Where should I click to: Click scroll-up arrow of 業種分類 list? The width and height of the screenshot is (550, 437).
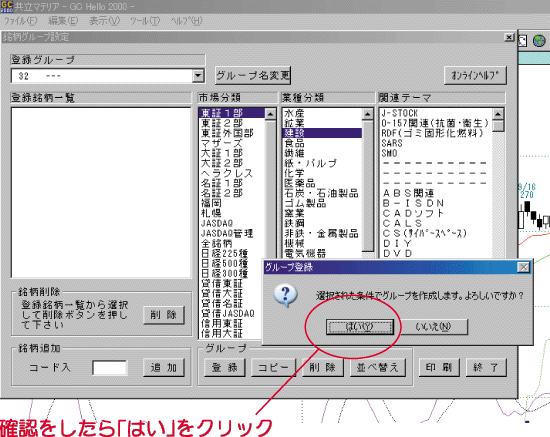368,114
